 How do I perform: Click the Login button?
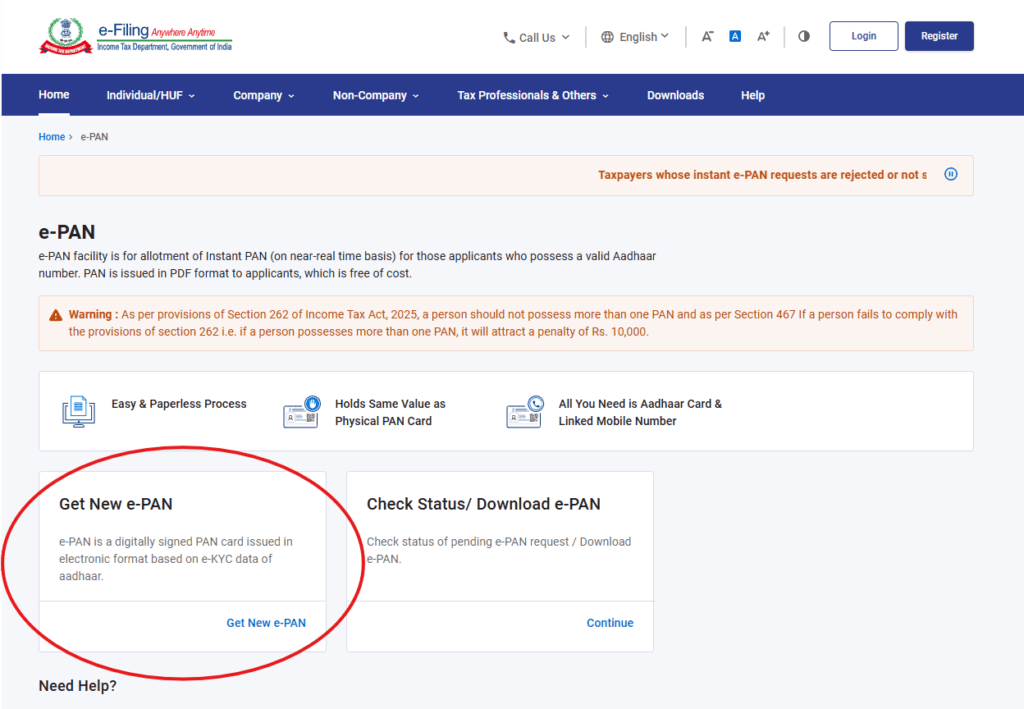coord(863,36)
